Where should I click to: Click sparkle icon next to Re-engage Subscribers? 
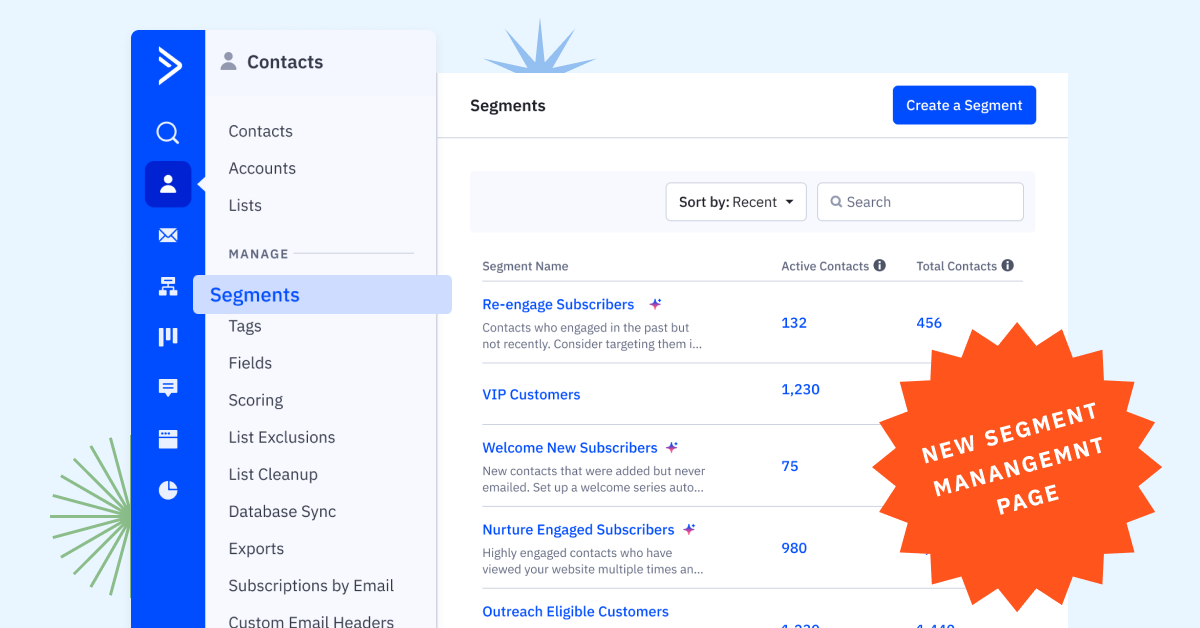[x=655, y=304]
